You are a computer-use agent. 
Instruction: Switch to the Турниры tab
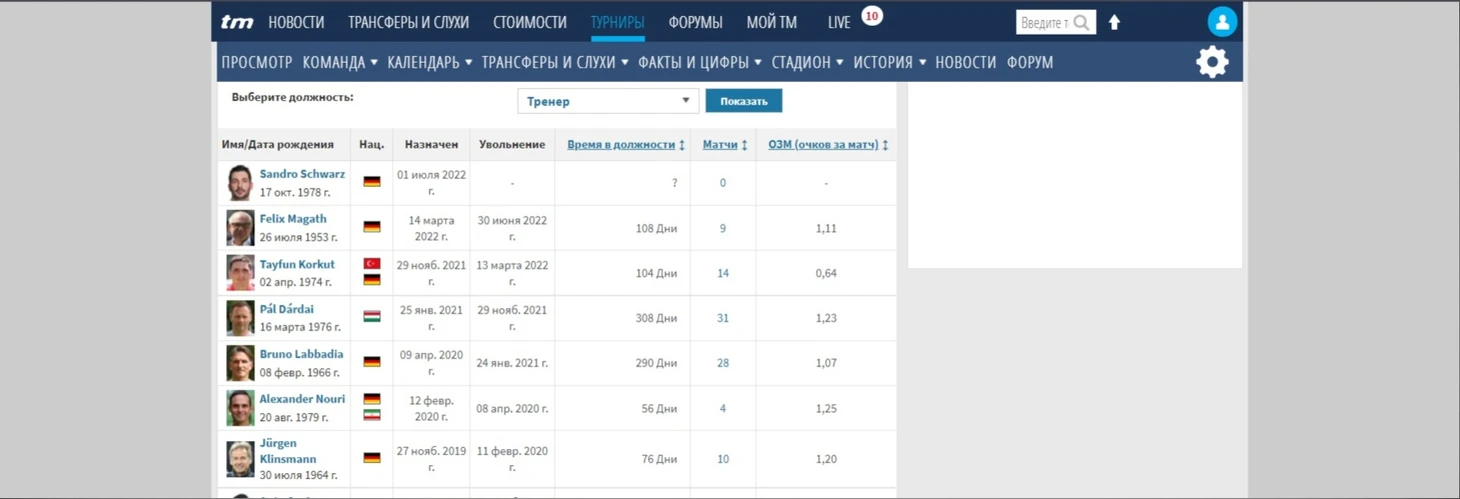(617, 22)
